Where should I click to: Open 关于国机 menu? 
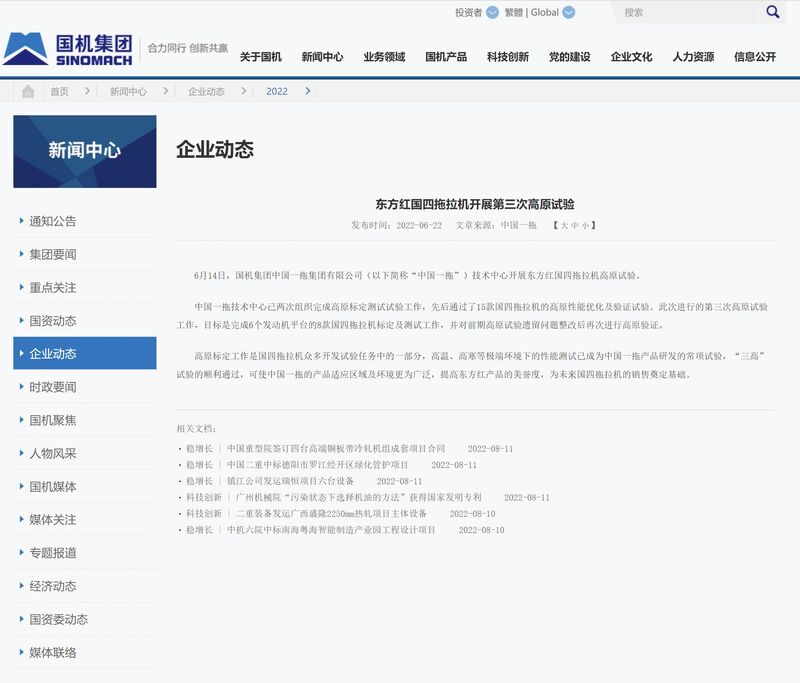tap(261, 57)
